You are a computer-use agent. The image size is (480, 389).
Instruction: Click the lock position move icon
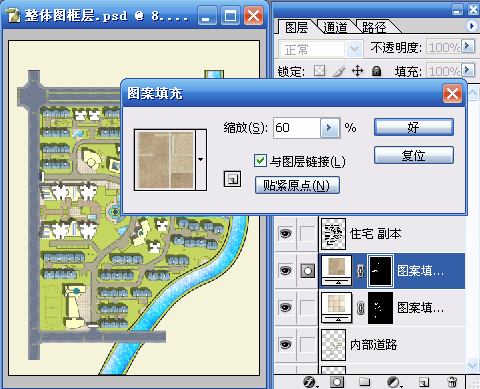357,71
